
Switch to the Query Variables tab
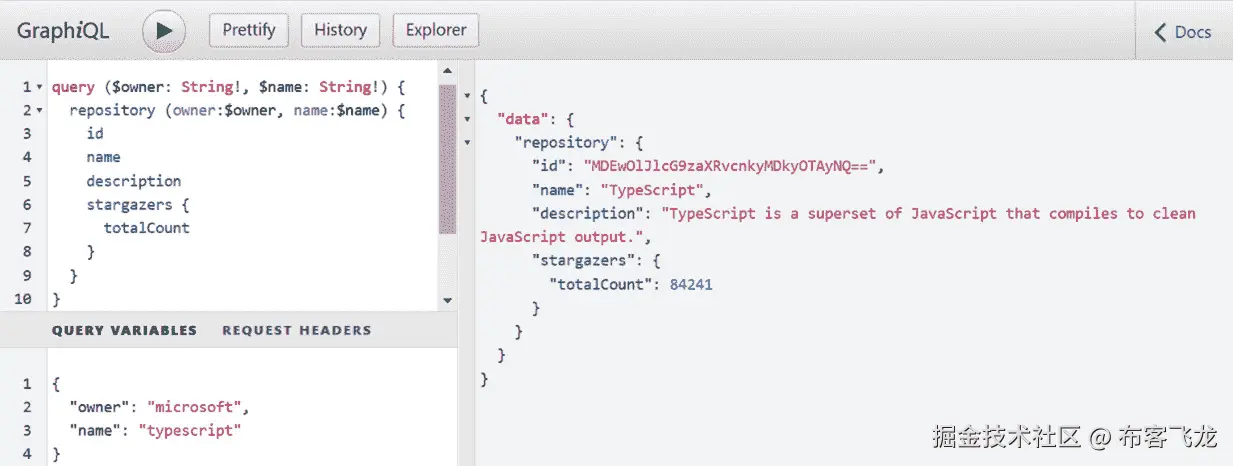click(124, 330)
